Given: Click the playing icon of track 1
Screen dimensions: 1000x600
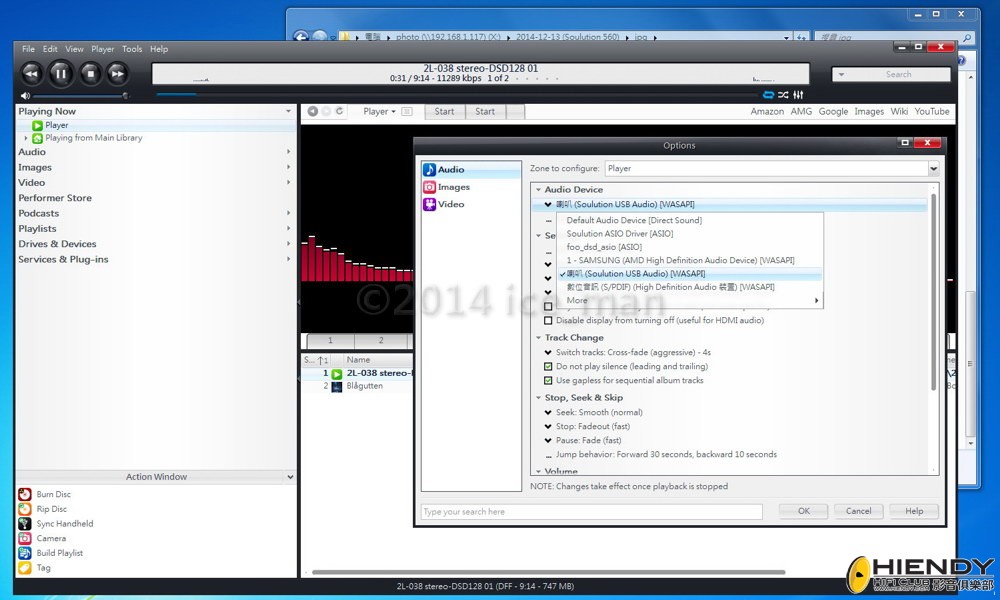Looking at the screenshot, I should click(x=337, y=374).
